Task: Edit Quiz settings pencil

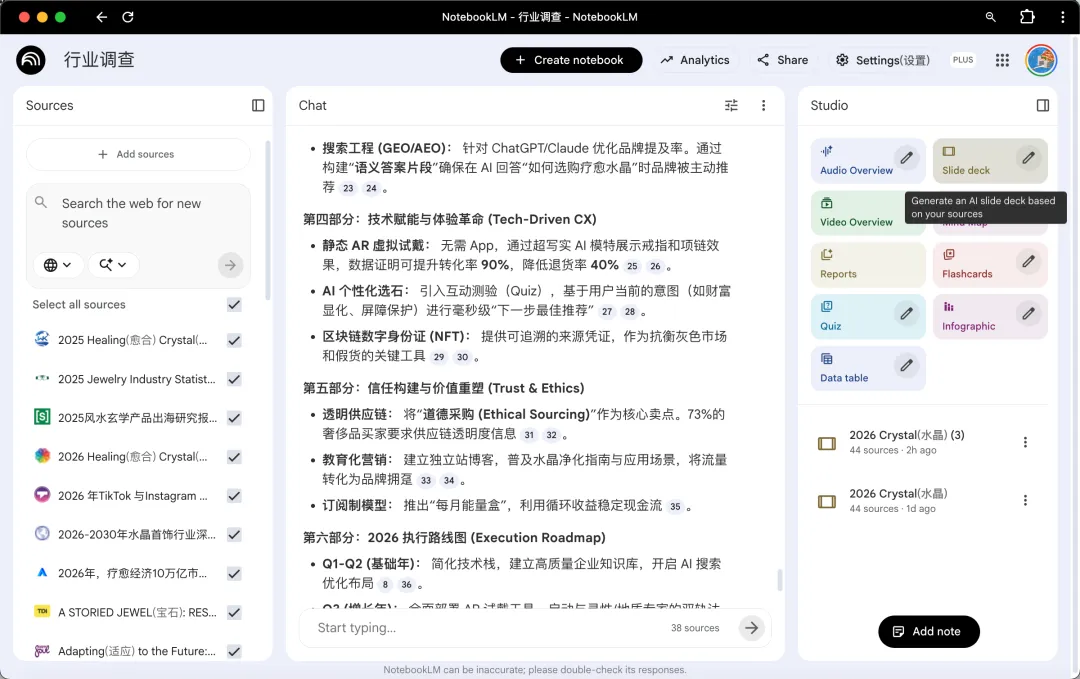Action: pyautogui.click(x=906, y=314)
